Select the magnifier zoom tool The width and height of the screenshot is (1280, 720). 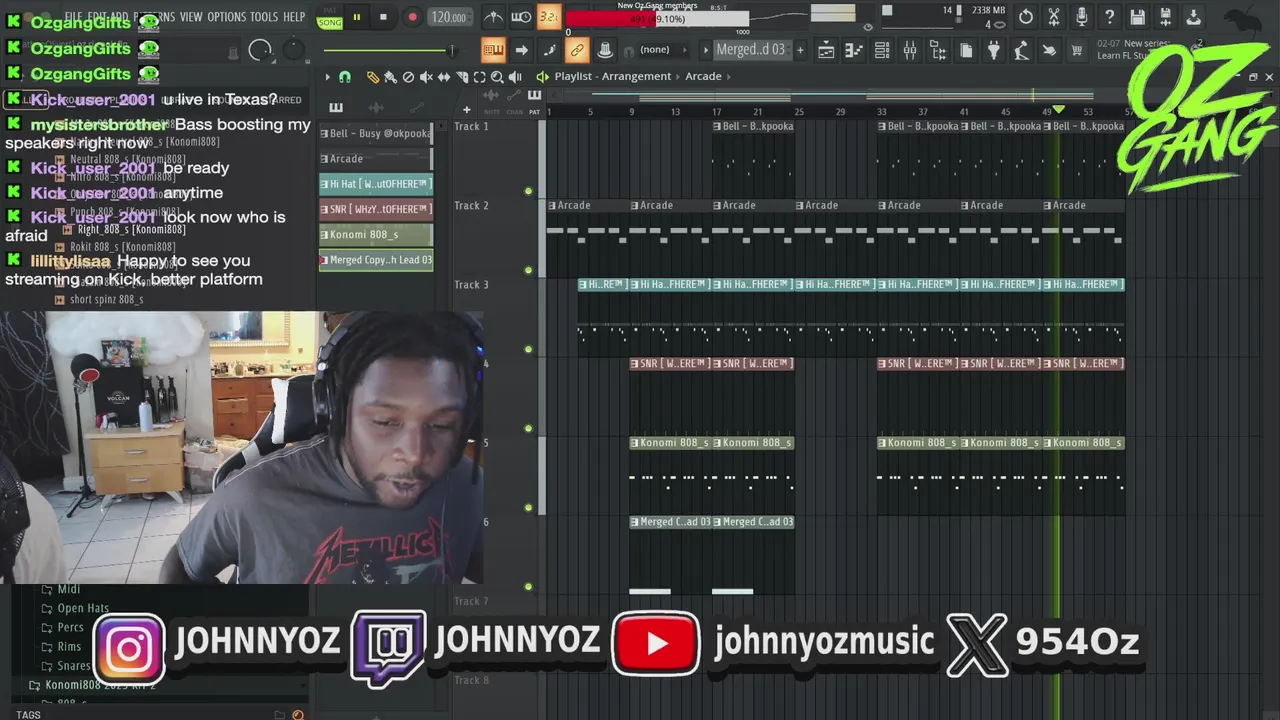tap(497, 77)
